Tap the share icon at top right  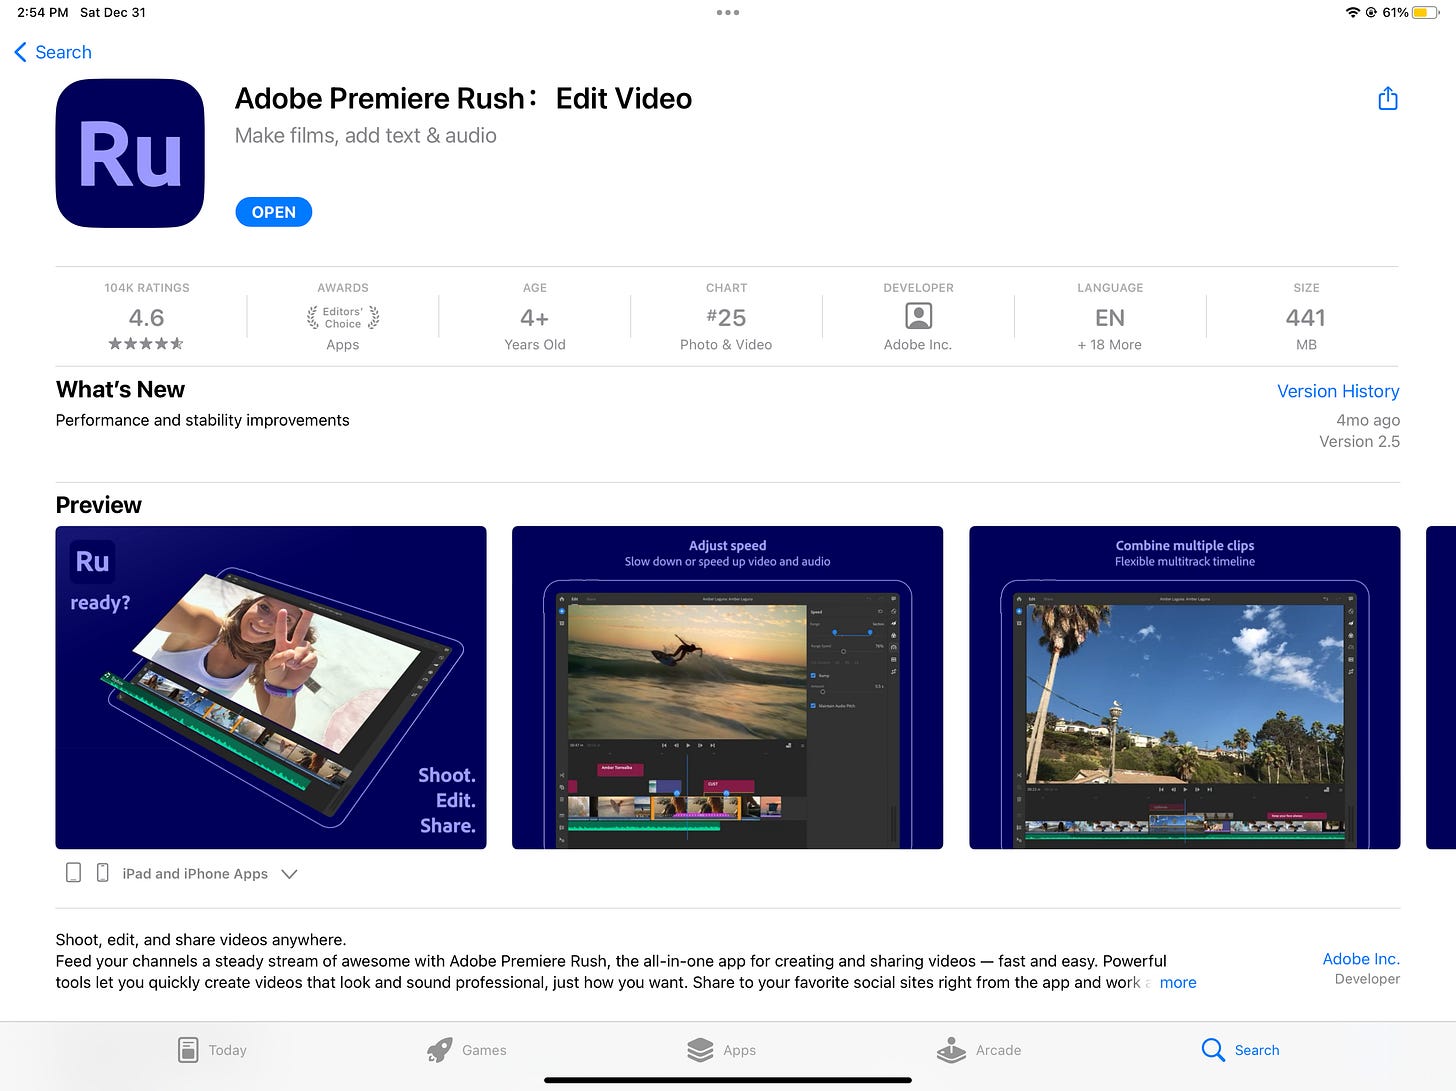coord(1387,98)
